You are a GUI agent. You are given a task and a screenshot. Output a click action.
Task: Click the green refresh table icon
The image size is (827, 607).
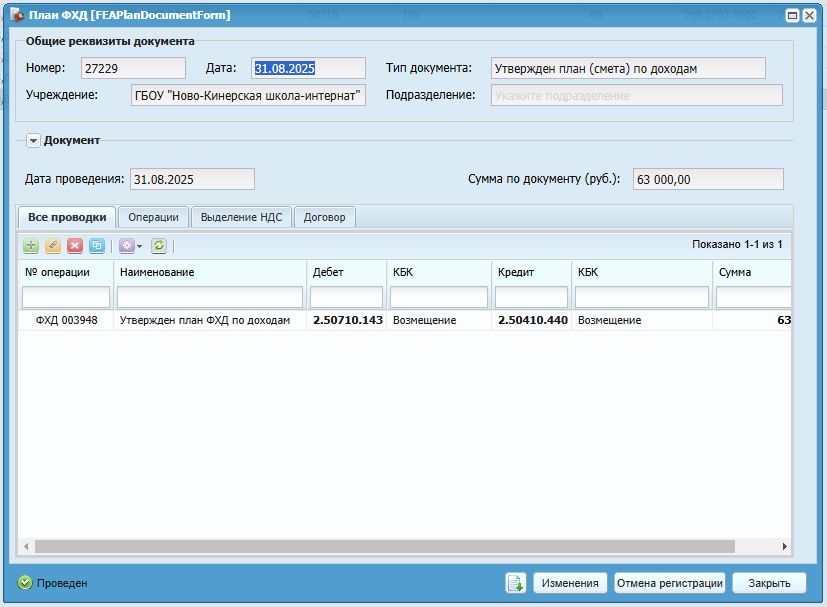coord(159,245)
